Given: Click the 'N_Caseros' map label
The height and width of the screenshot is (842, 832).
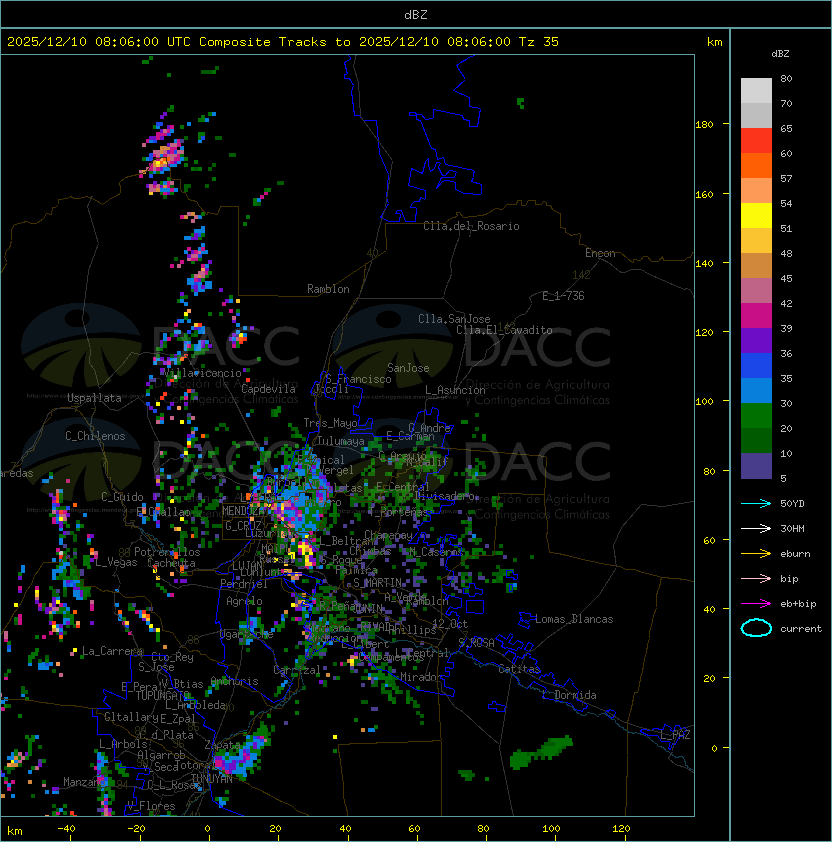Looking at the screenshot, I should pos(436,552).
